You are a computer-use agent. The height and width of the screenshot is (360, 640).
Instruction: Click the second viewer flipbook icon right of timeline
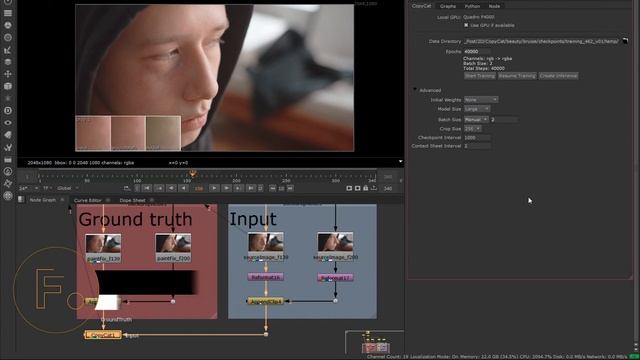tap(358, 188)
